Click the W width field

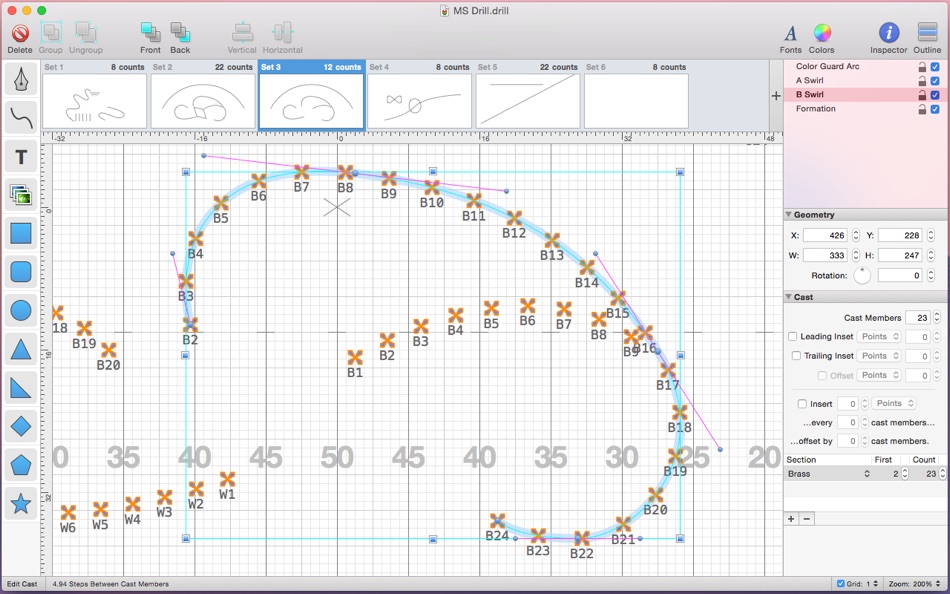[825, 255]
